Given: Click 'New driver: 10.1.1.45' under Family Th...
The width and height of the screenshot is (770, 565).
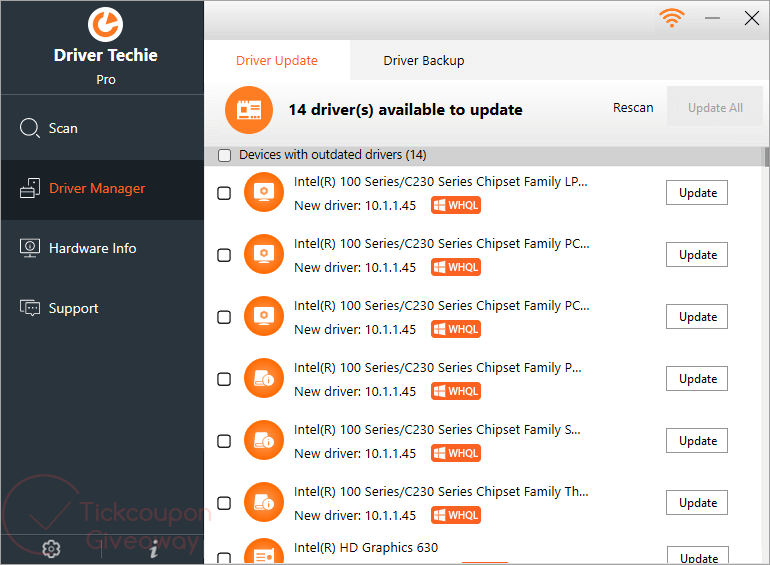Looking at the screenshot, I should click(355, 515).
